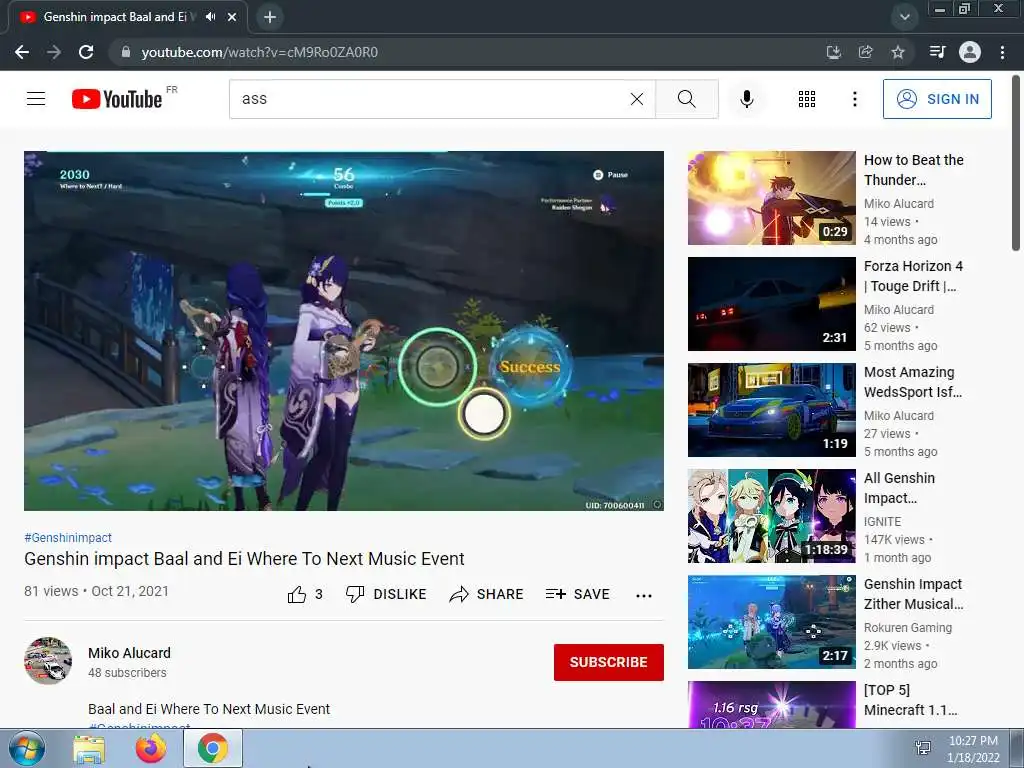
Task: Click TOP 5 Minecraft title text
Action: click(910, 700)
